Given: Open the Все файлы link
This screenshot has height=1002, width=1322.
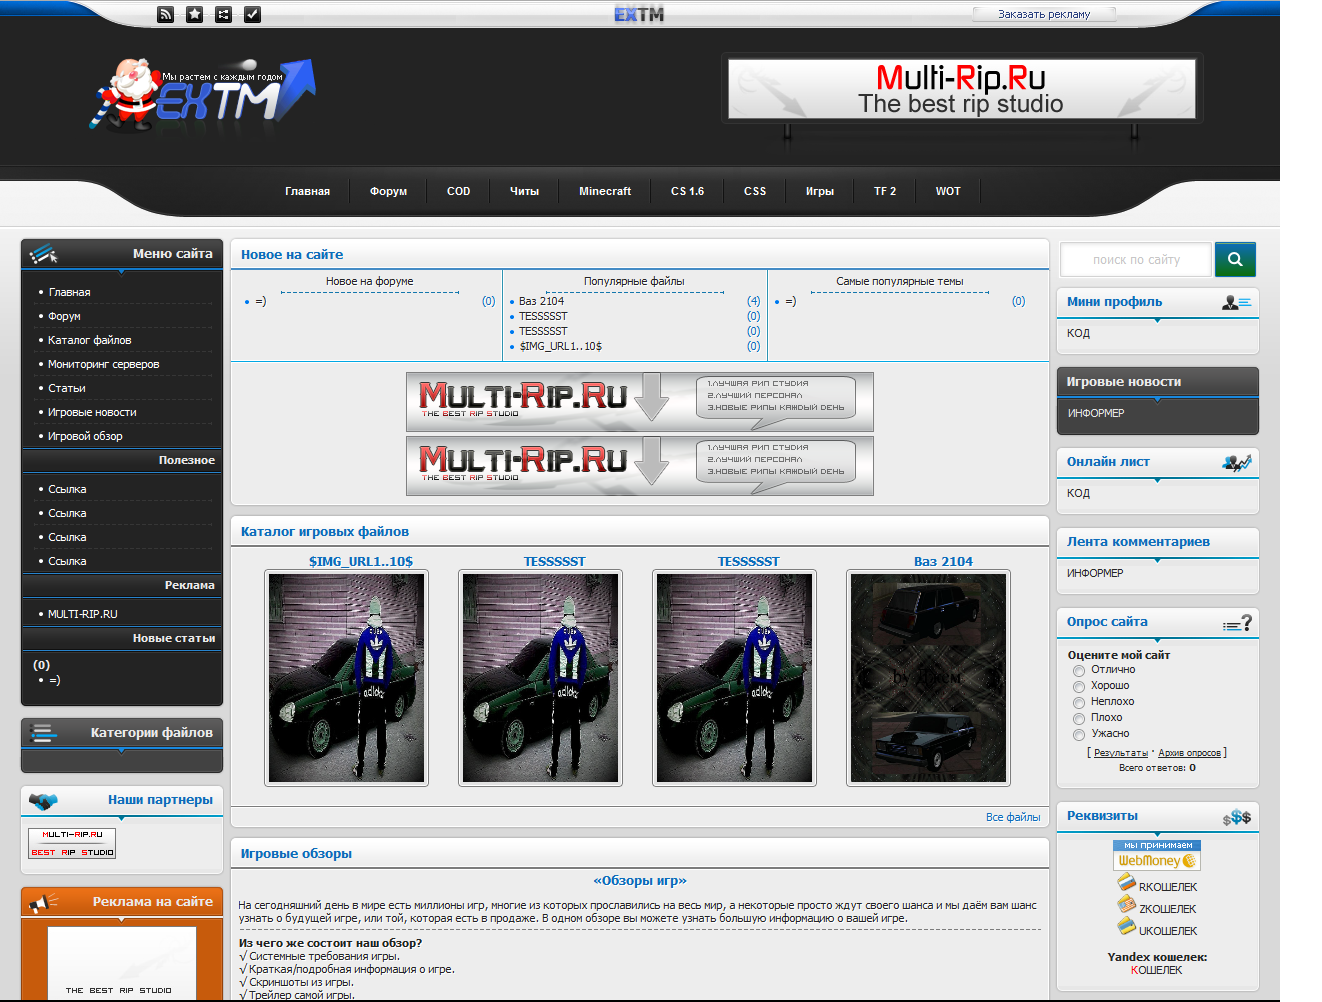Looking at the screenshot, I should point(1012,817).
